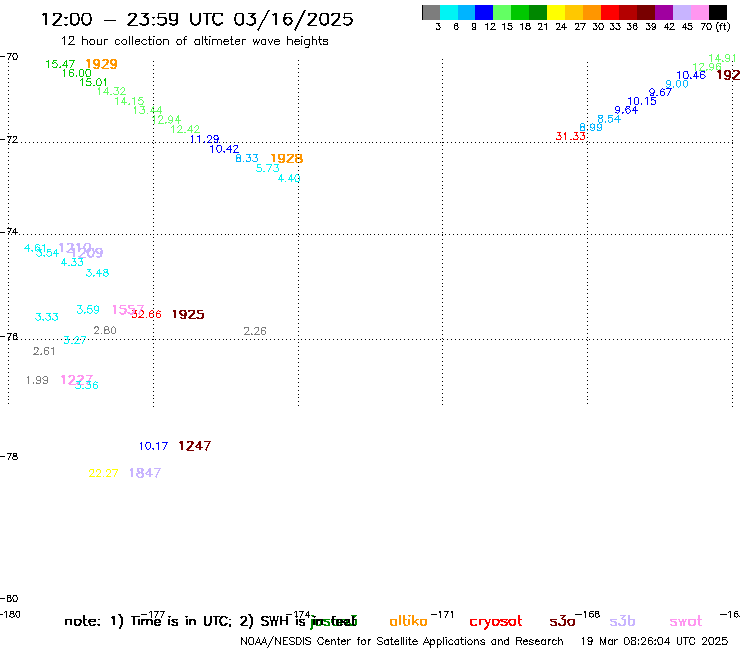Click the 3.33 wave height reading
Image resolution: width=740 pixels, height=650 pixels.
(47, 317)
